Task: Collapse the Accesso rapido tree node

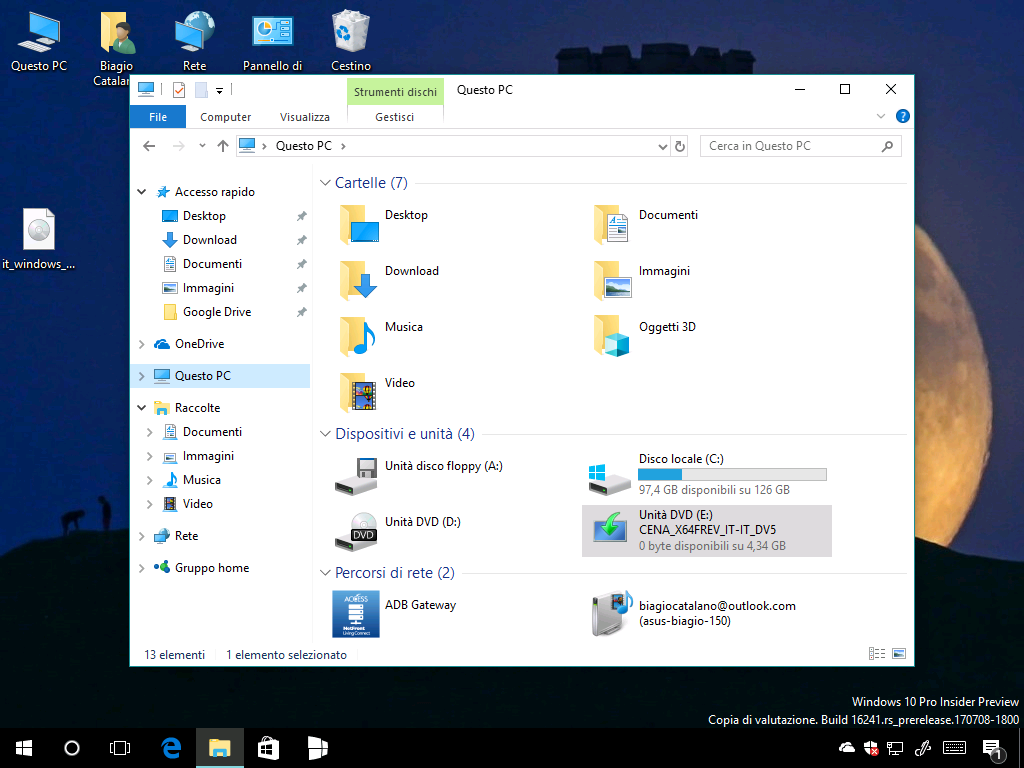Action: pos(142,192)
